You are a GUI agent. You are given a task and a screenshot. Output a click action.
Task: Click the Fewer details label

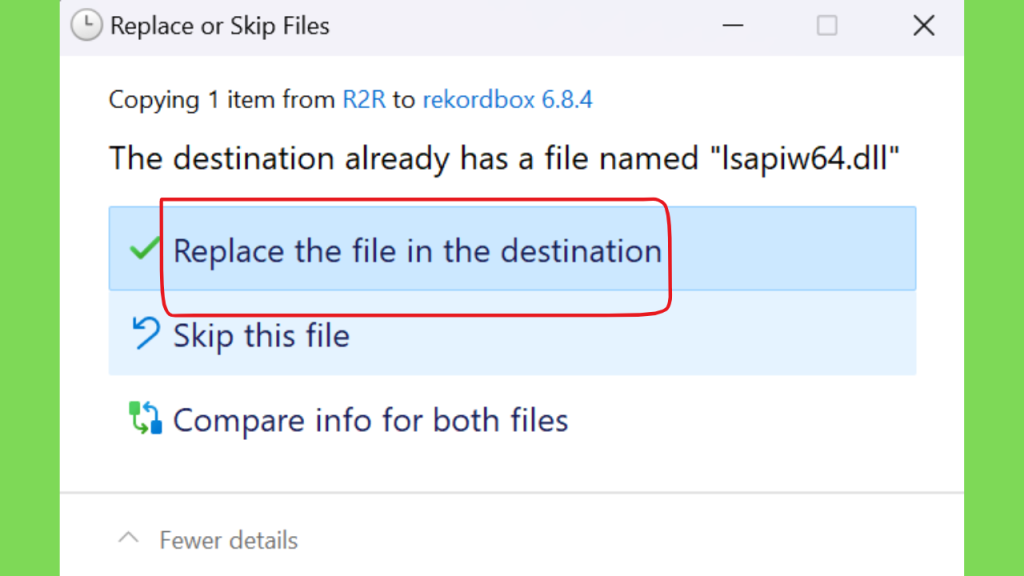click(229, 540)
